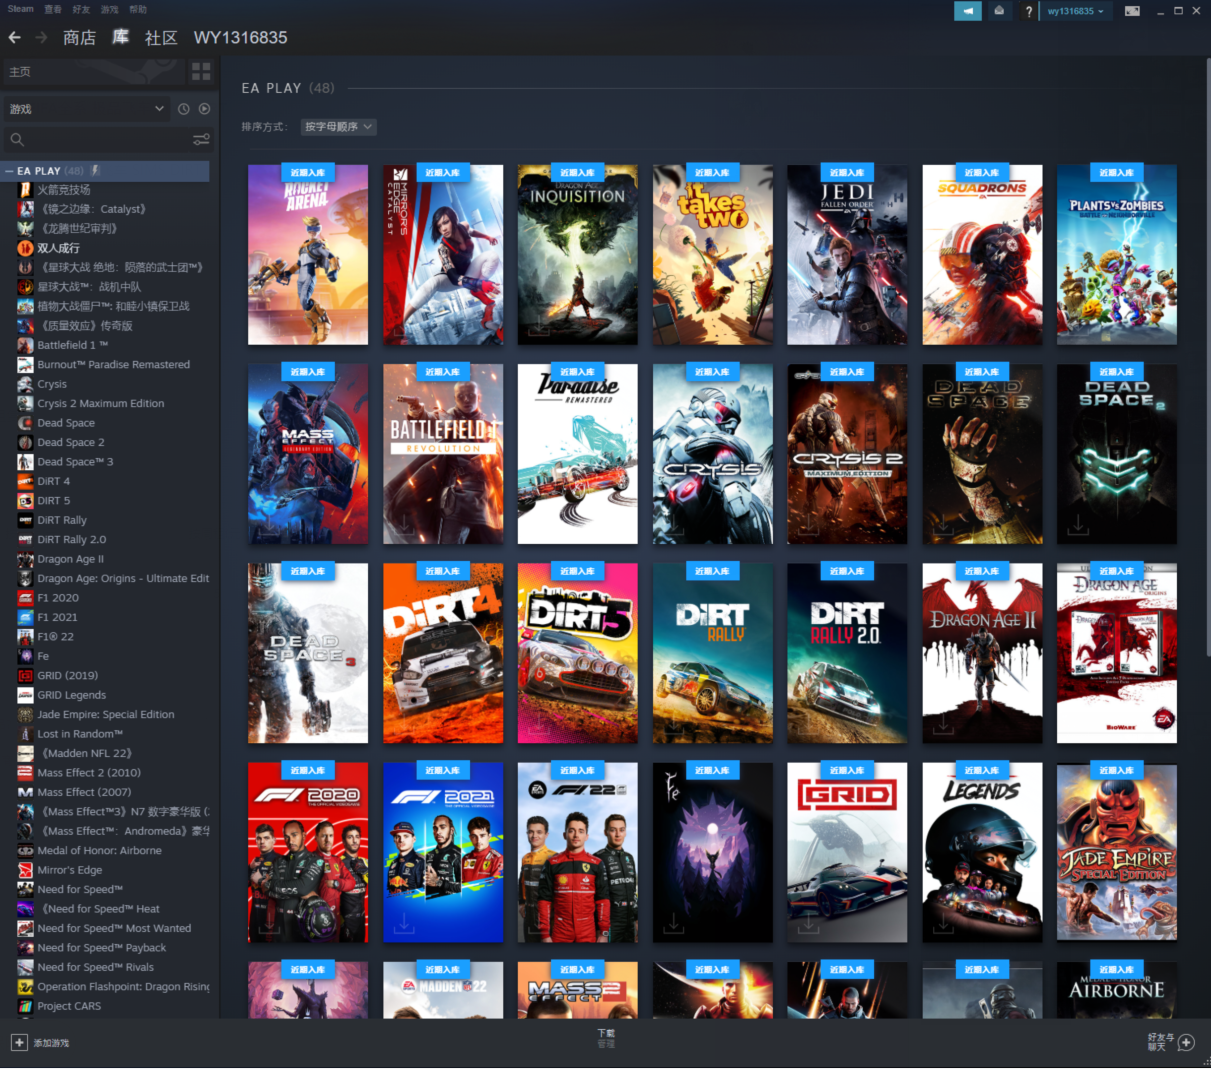Screen dimensions: 1211x1069
Task: Select Fe game icon in sidebar
Action: (25, 656)
